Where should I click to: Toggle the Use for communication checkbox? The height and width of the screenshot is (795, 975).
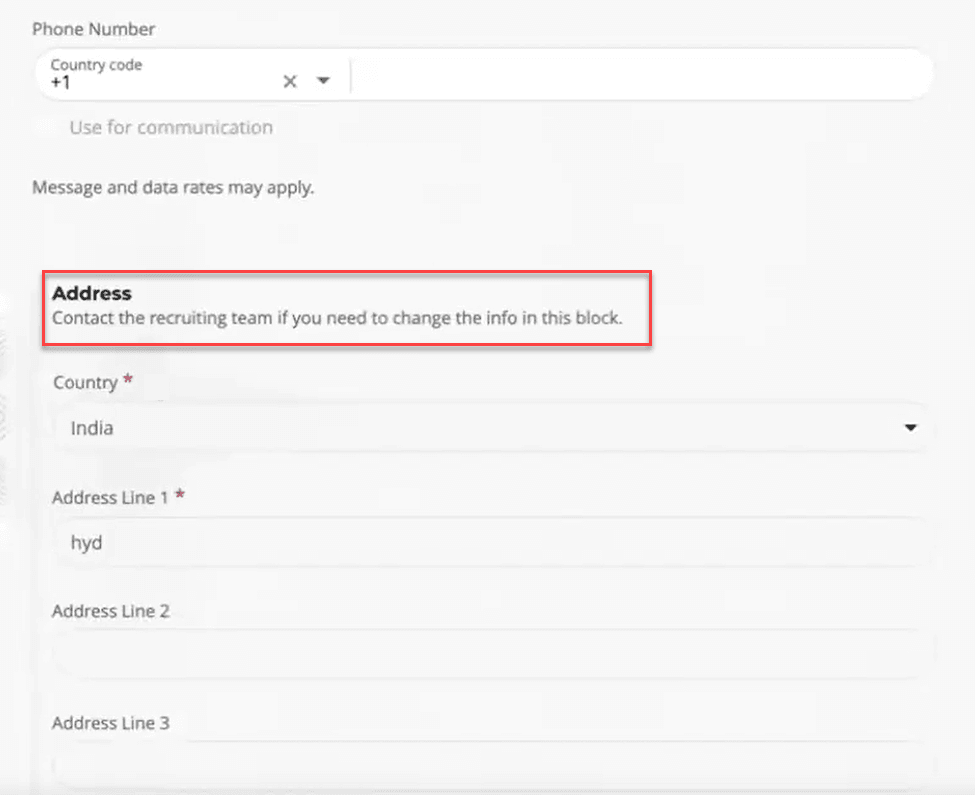click(44, 127)
